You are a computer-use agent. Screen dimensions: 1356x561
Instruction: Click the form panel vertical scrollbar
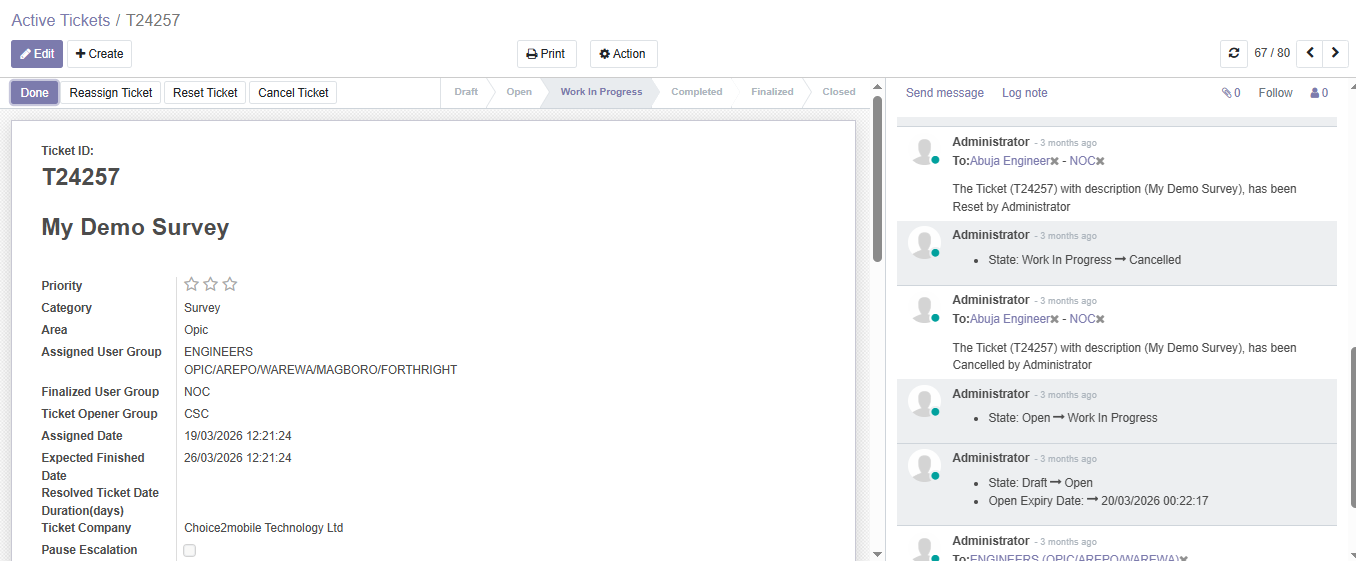(877, 178)
